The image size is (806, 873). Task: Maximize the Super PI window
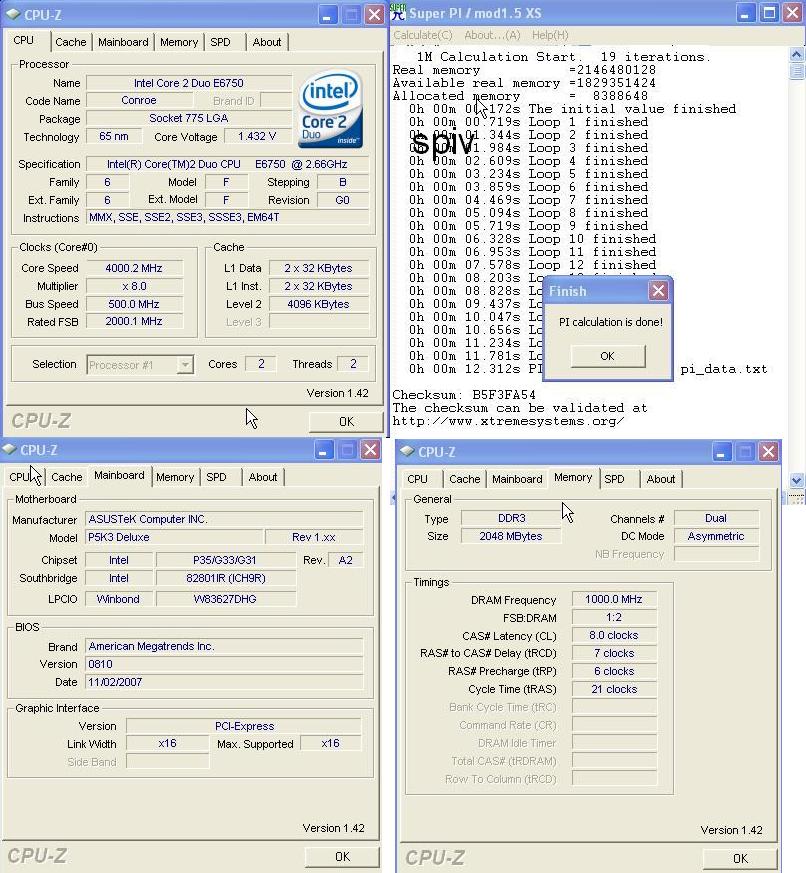pos(769,13)
